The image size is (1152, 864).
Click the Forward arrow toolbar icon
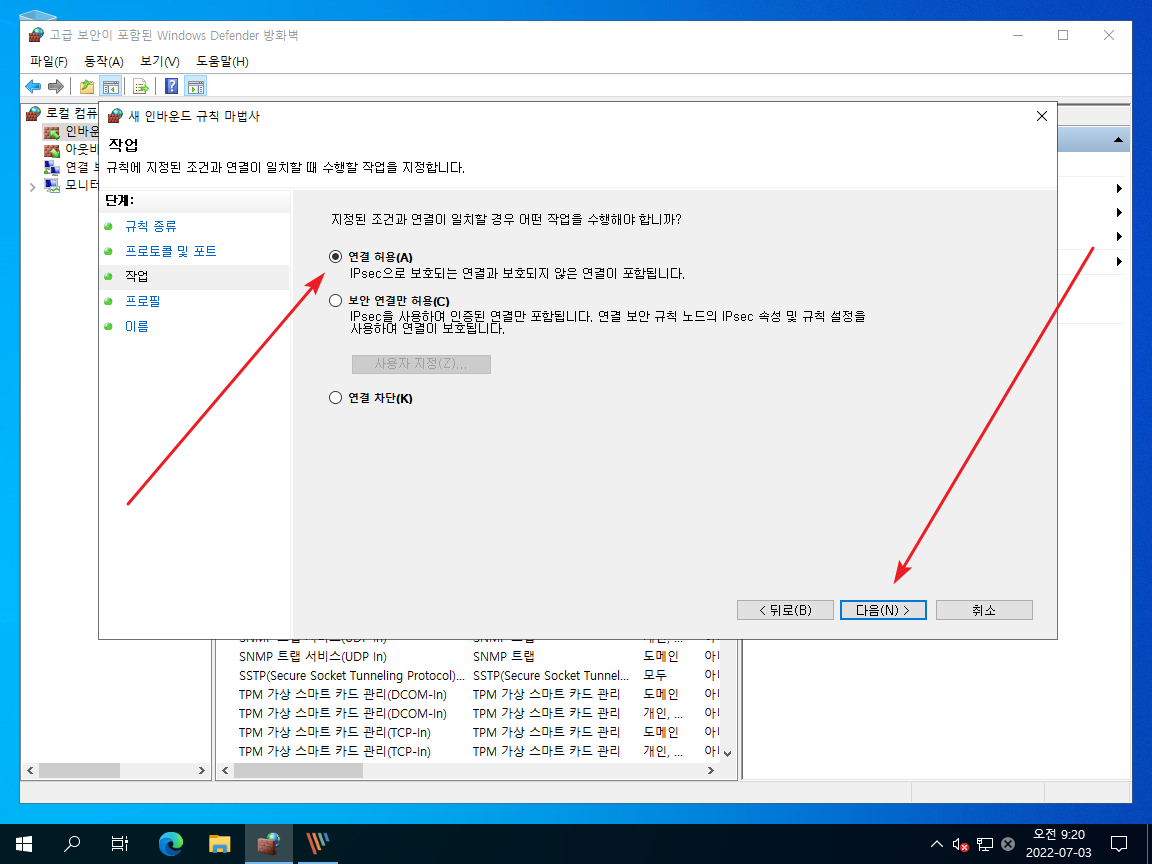pyautogui.click(x=56, y=87)
